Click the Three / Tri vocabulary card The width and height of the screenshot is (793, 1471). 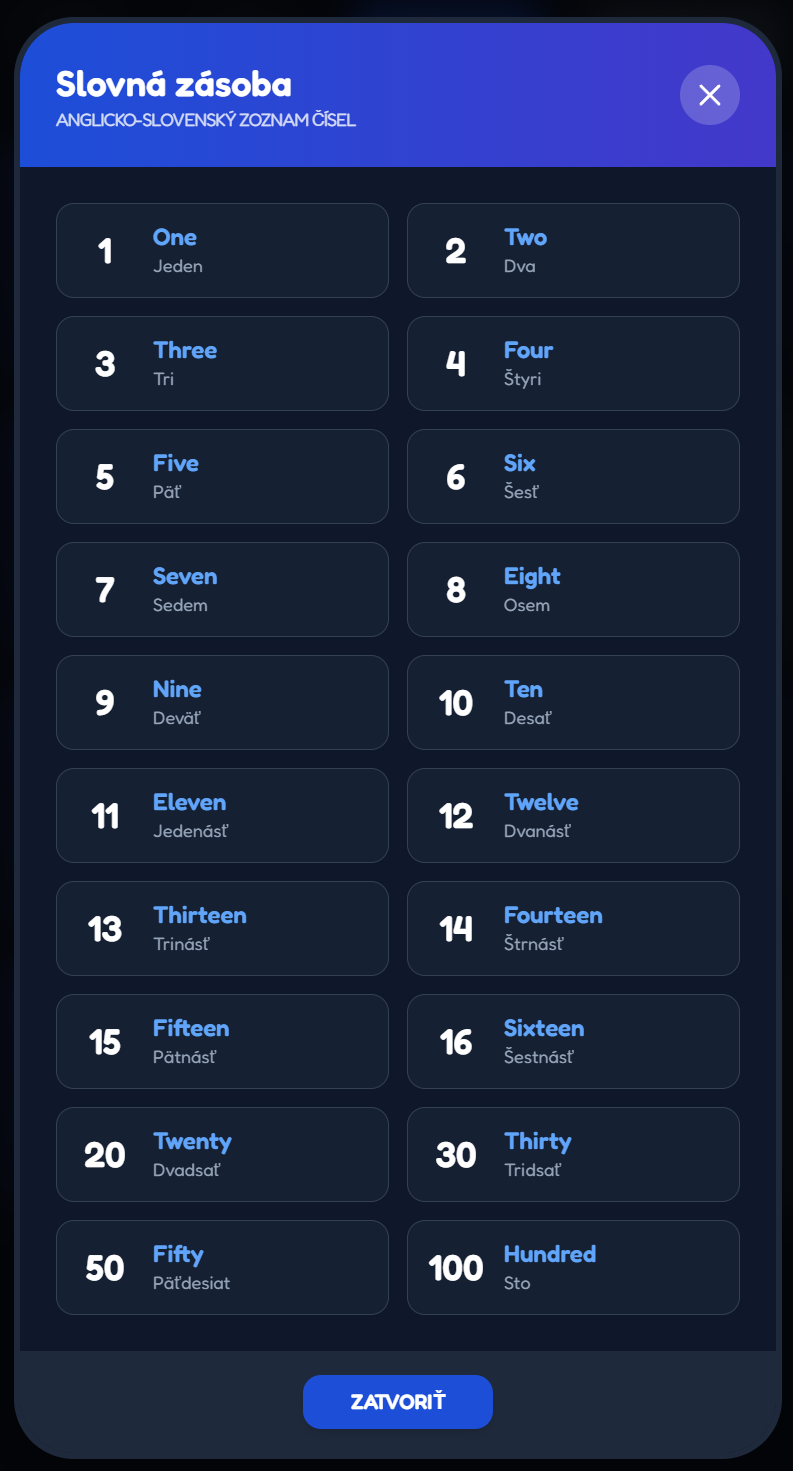222,364
